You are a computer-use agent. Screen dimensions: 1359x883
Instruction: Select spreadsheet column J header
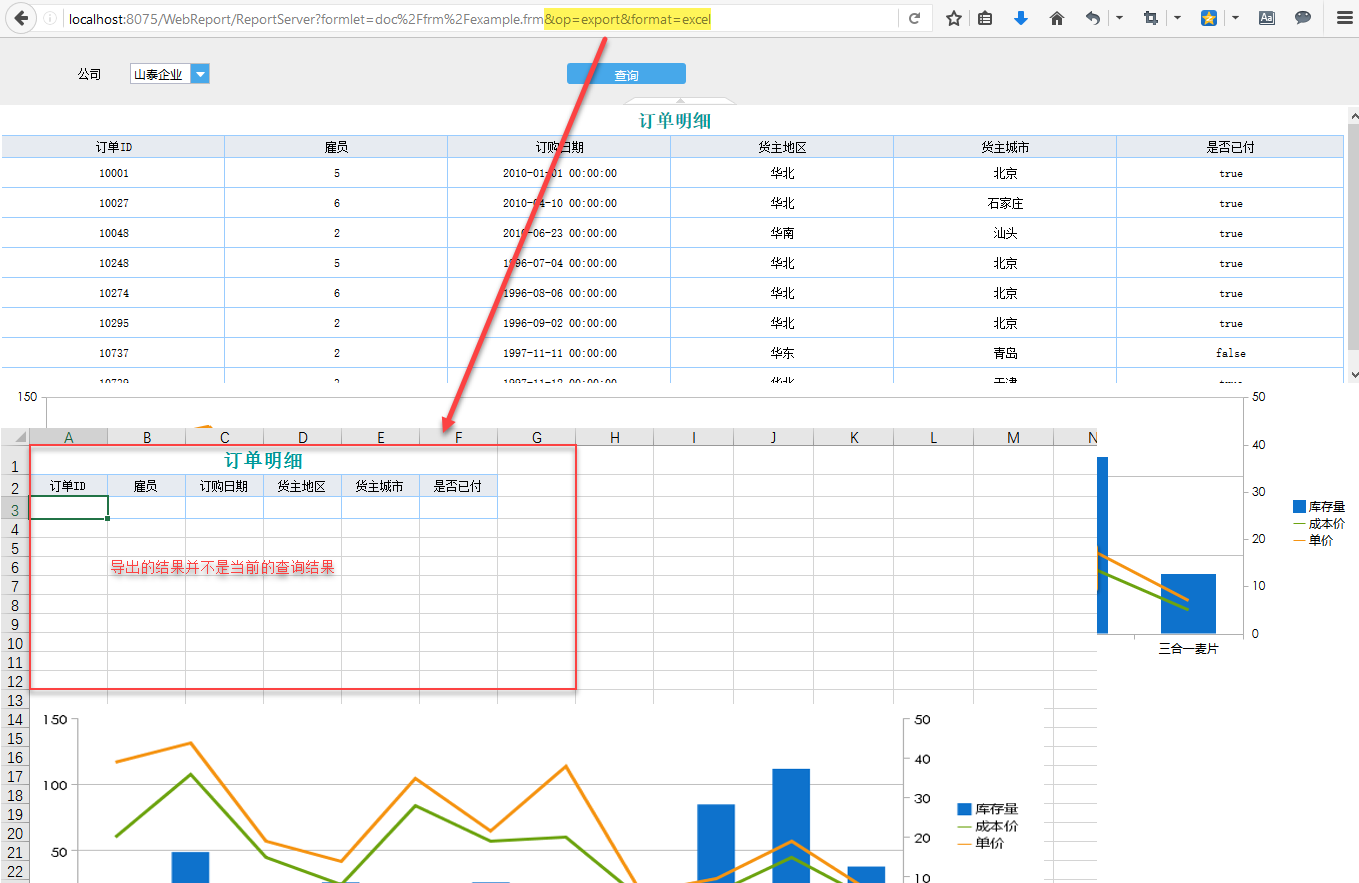(x=774, y=437)
